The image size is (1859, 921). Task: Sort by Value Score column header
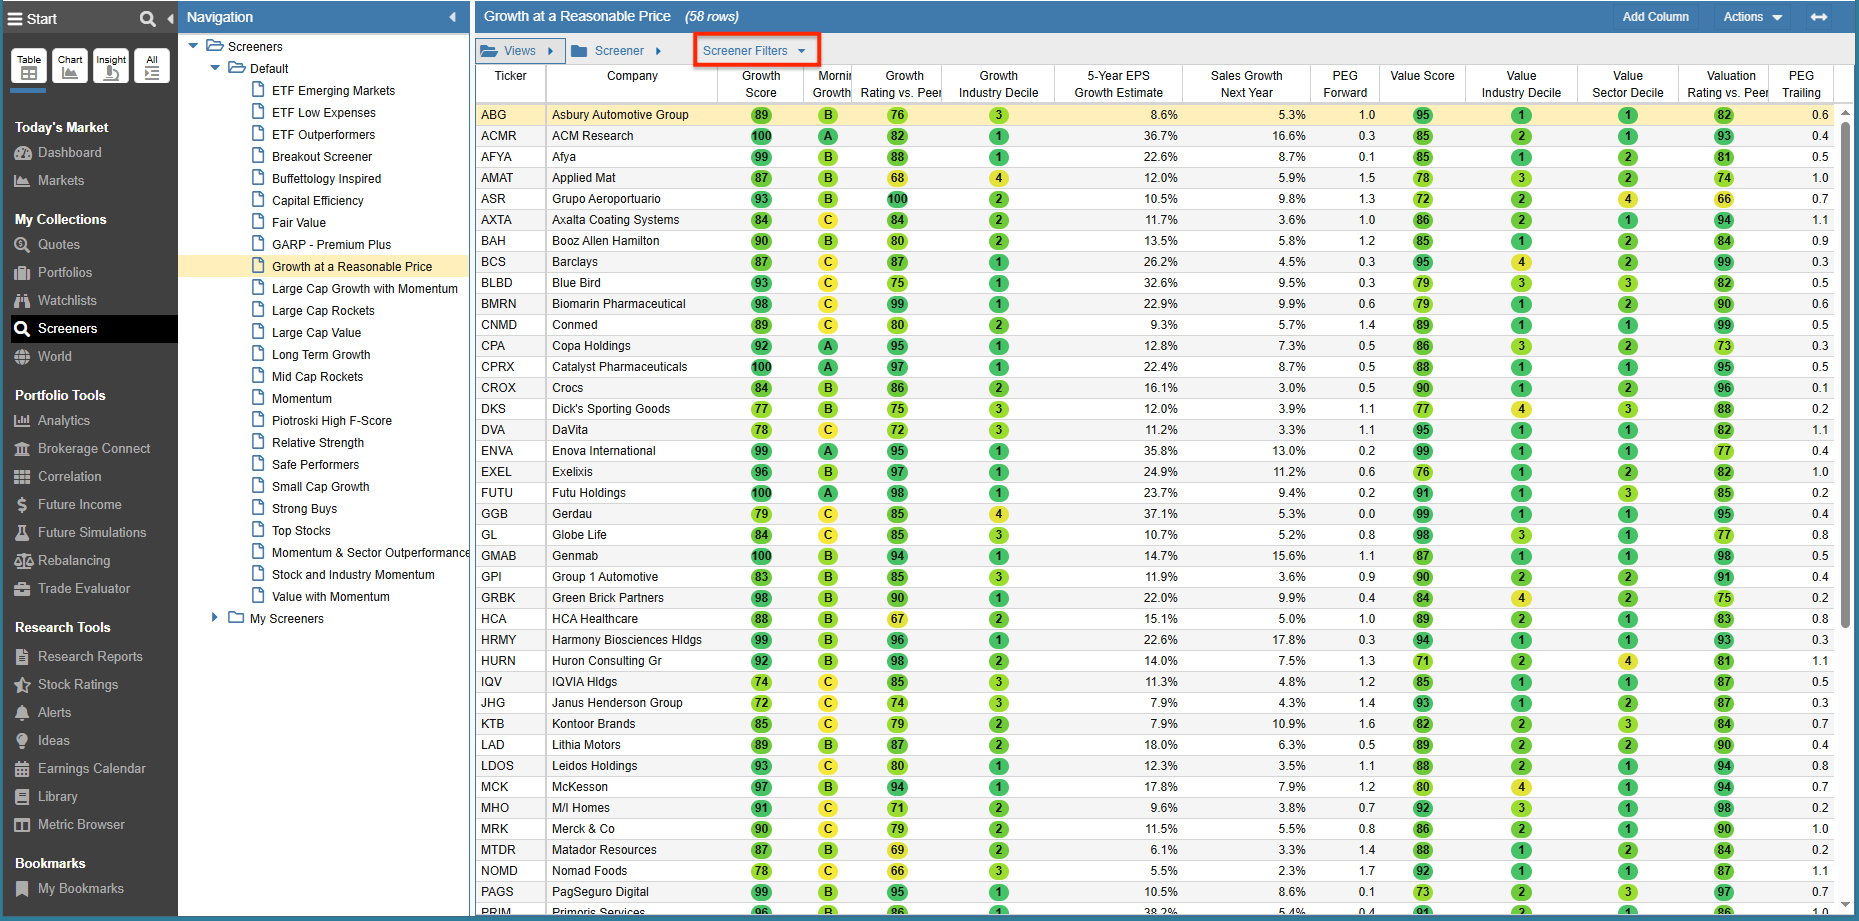point(1422,84)
